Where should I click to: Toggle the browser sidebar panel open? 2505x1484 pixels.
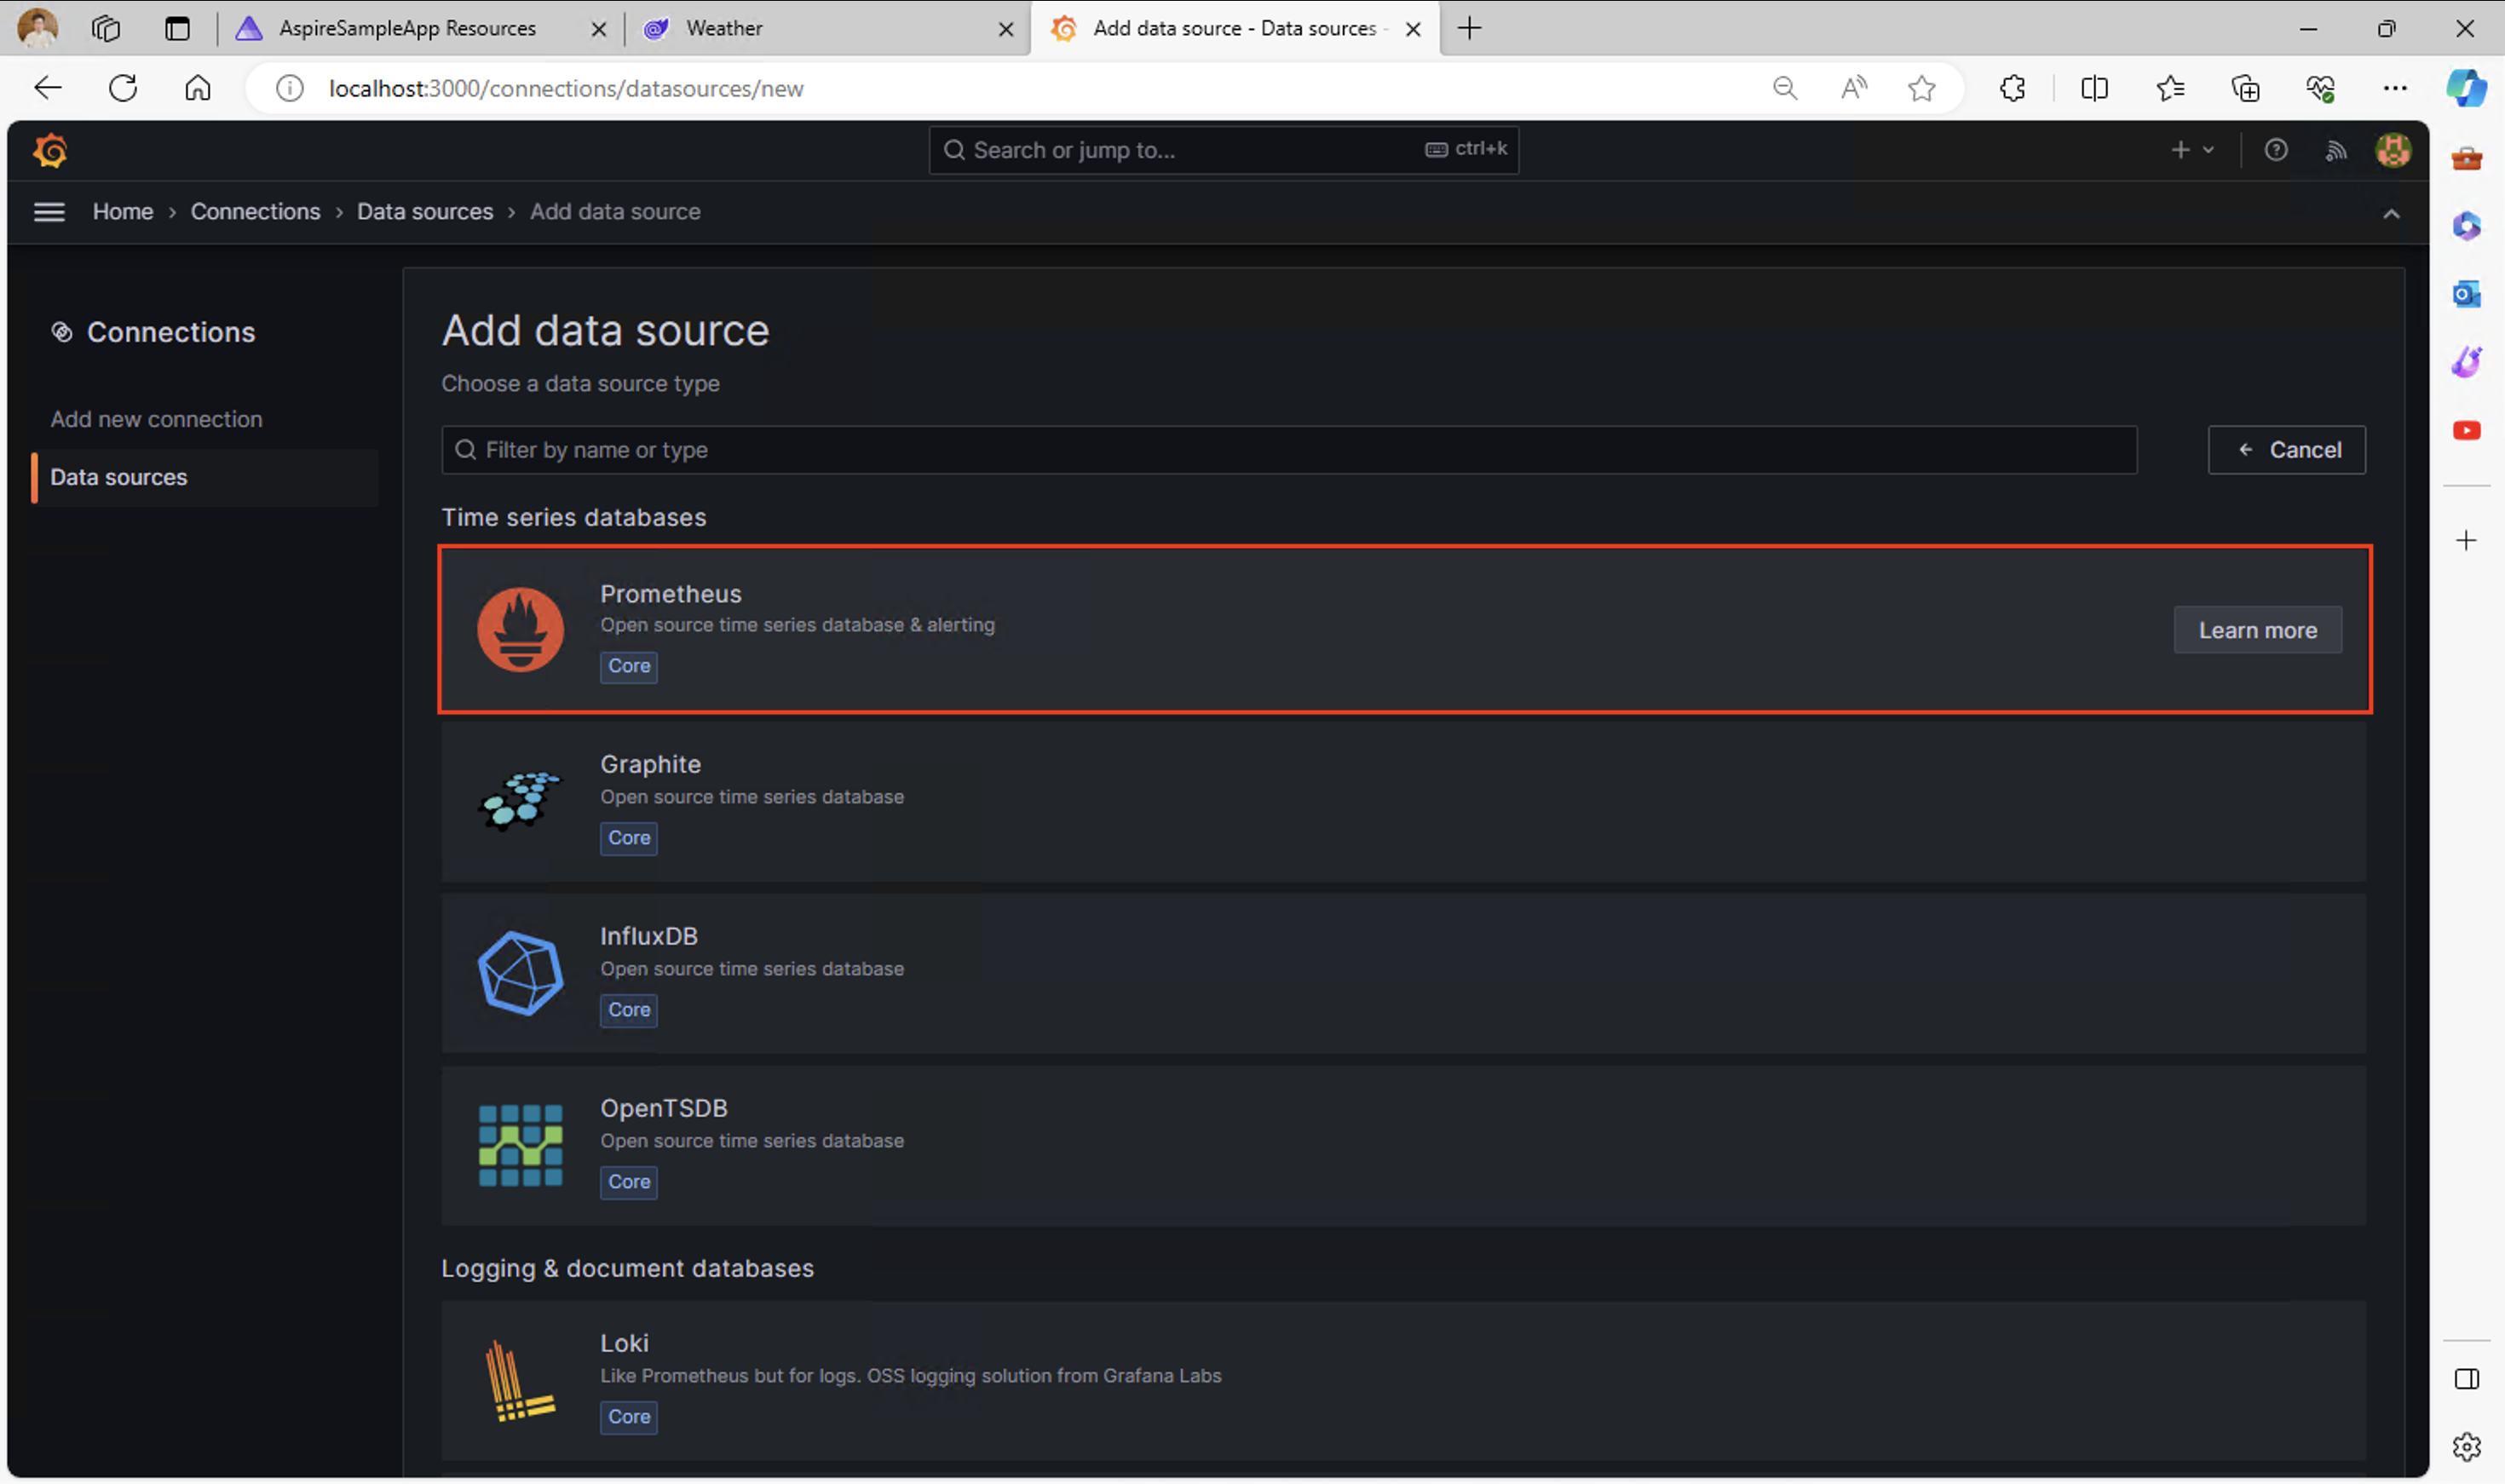[x=2466, y=1378]
